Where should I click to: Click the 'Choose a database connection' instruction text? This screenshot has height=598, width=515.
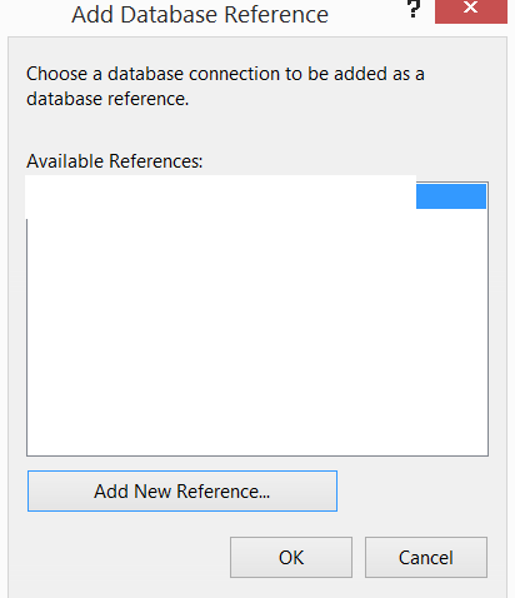(225, 86)
